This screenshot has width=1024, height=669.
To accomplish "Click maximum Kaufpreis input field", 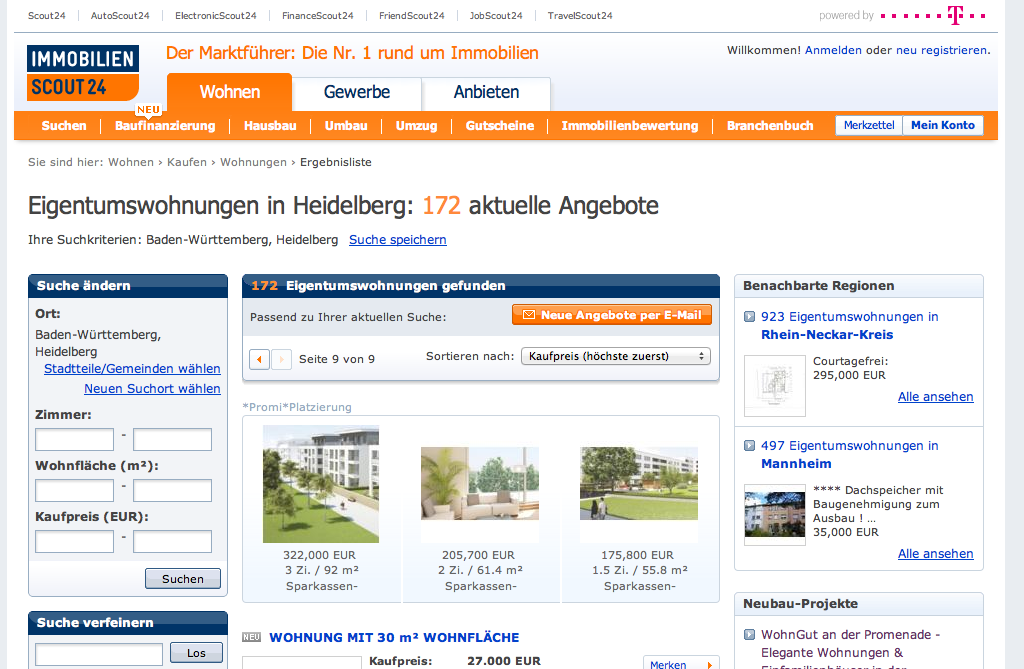I will pos(172,542).
